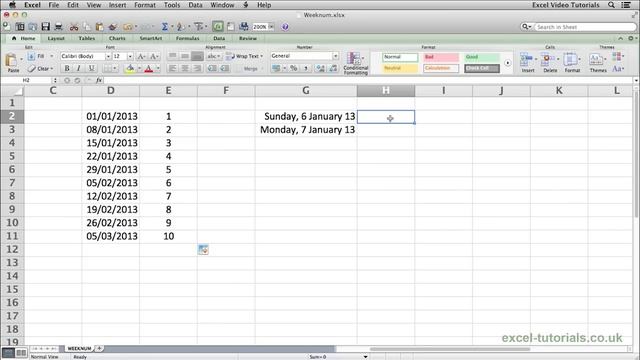Image resolution: width=640 pixels, height=360 pixels.
Task: Apply the Neutral cell style
Action: 400,68
